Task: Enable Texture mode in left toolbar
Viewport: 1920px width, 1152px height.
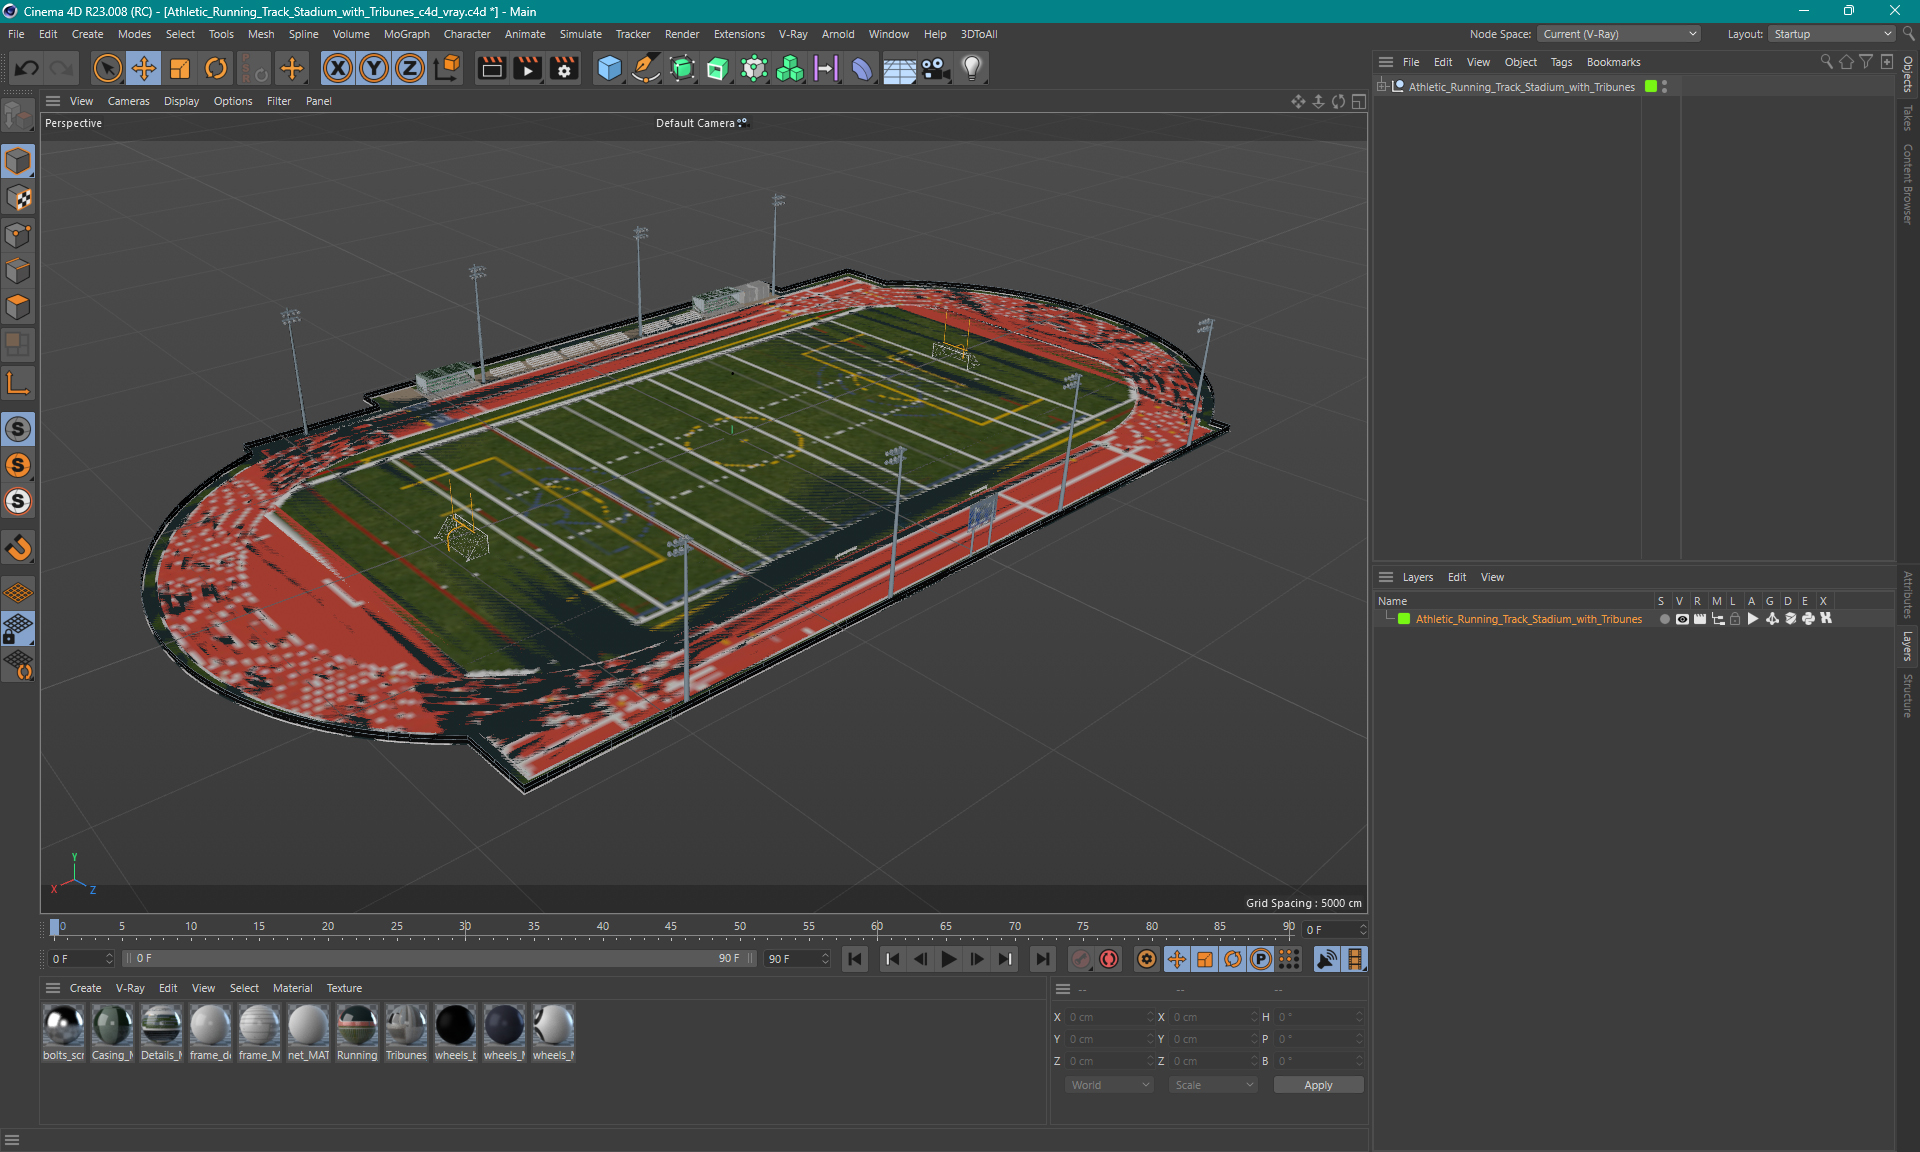Action: (18, 198)
